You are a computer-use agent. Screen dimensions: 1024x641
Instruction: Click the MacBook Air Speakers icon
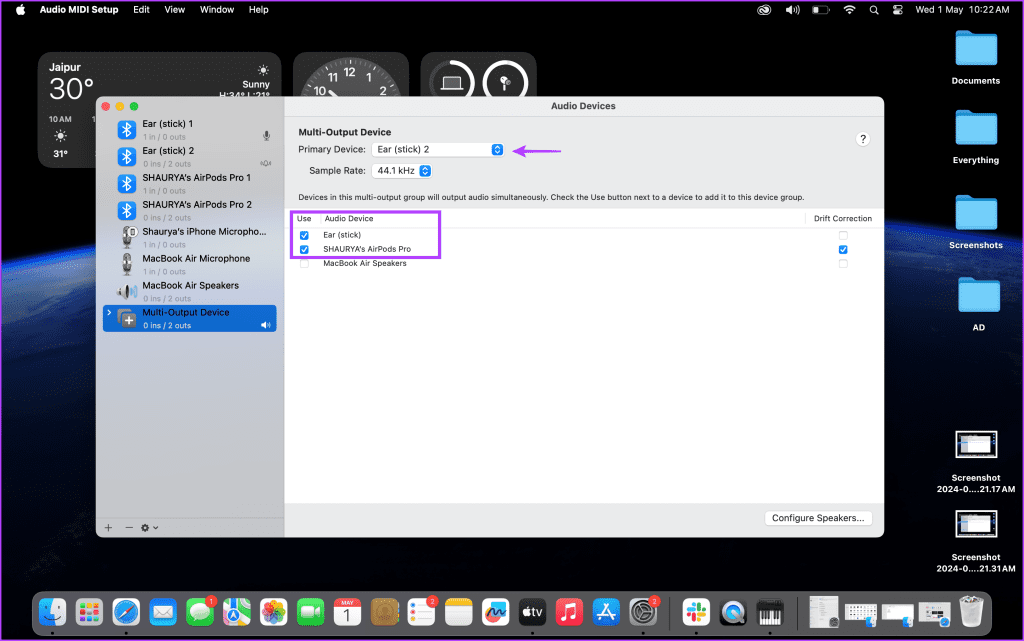[x=127, y=291]
